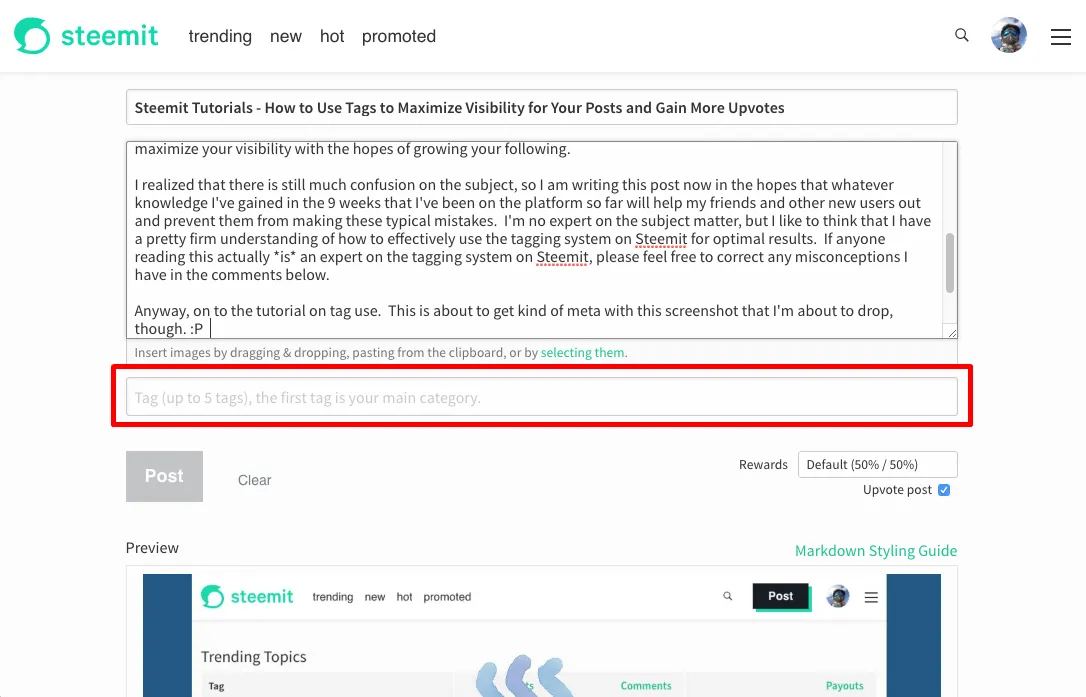
Task: Click the tag input field
Action: point(542,397)
